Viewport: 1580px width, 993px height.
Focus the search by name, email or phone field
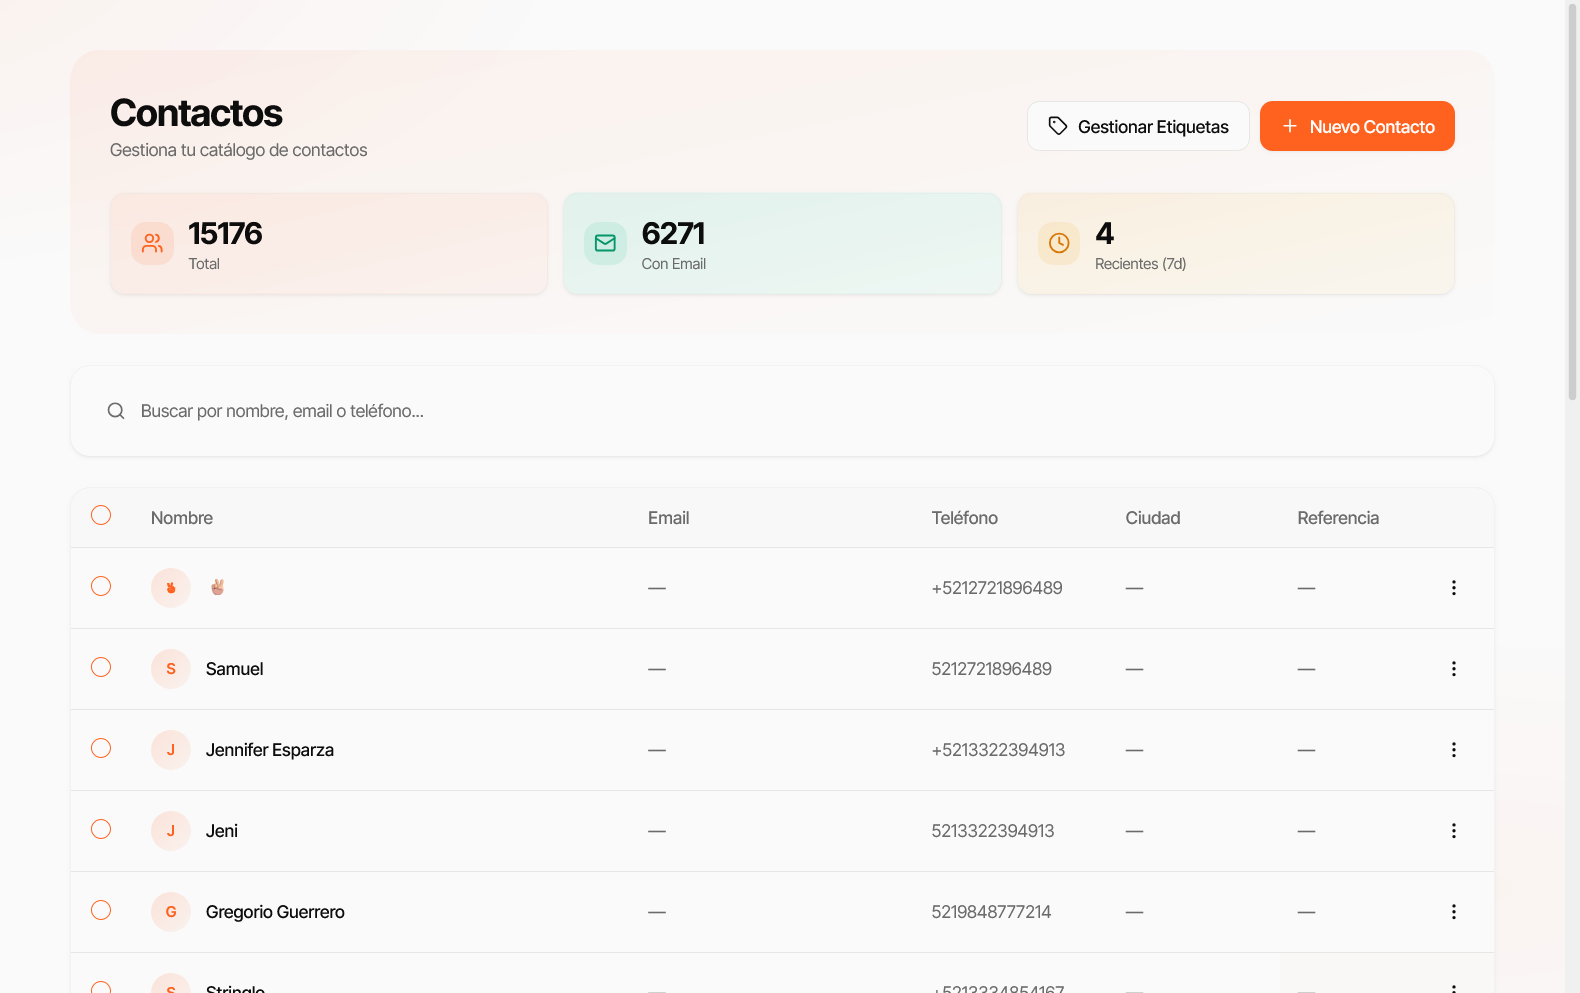click(x=782, y=411)
